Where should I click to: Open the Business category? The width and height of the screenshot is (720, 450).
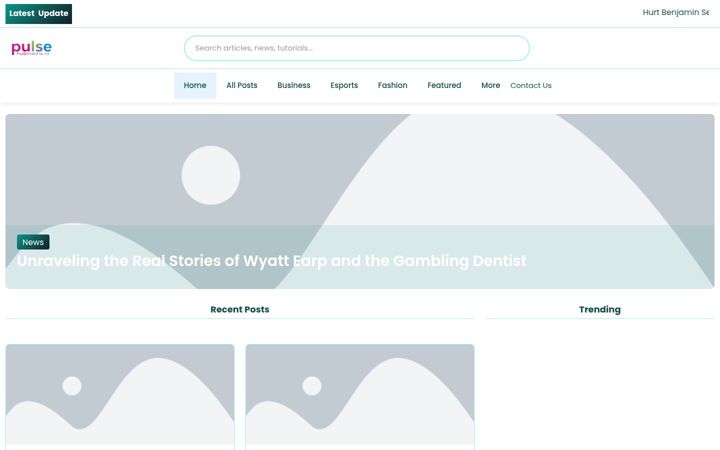coord(294,85)
